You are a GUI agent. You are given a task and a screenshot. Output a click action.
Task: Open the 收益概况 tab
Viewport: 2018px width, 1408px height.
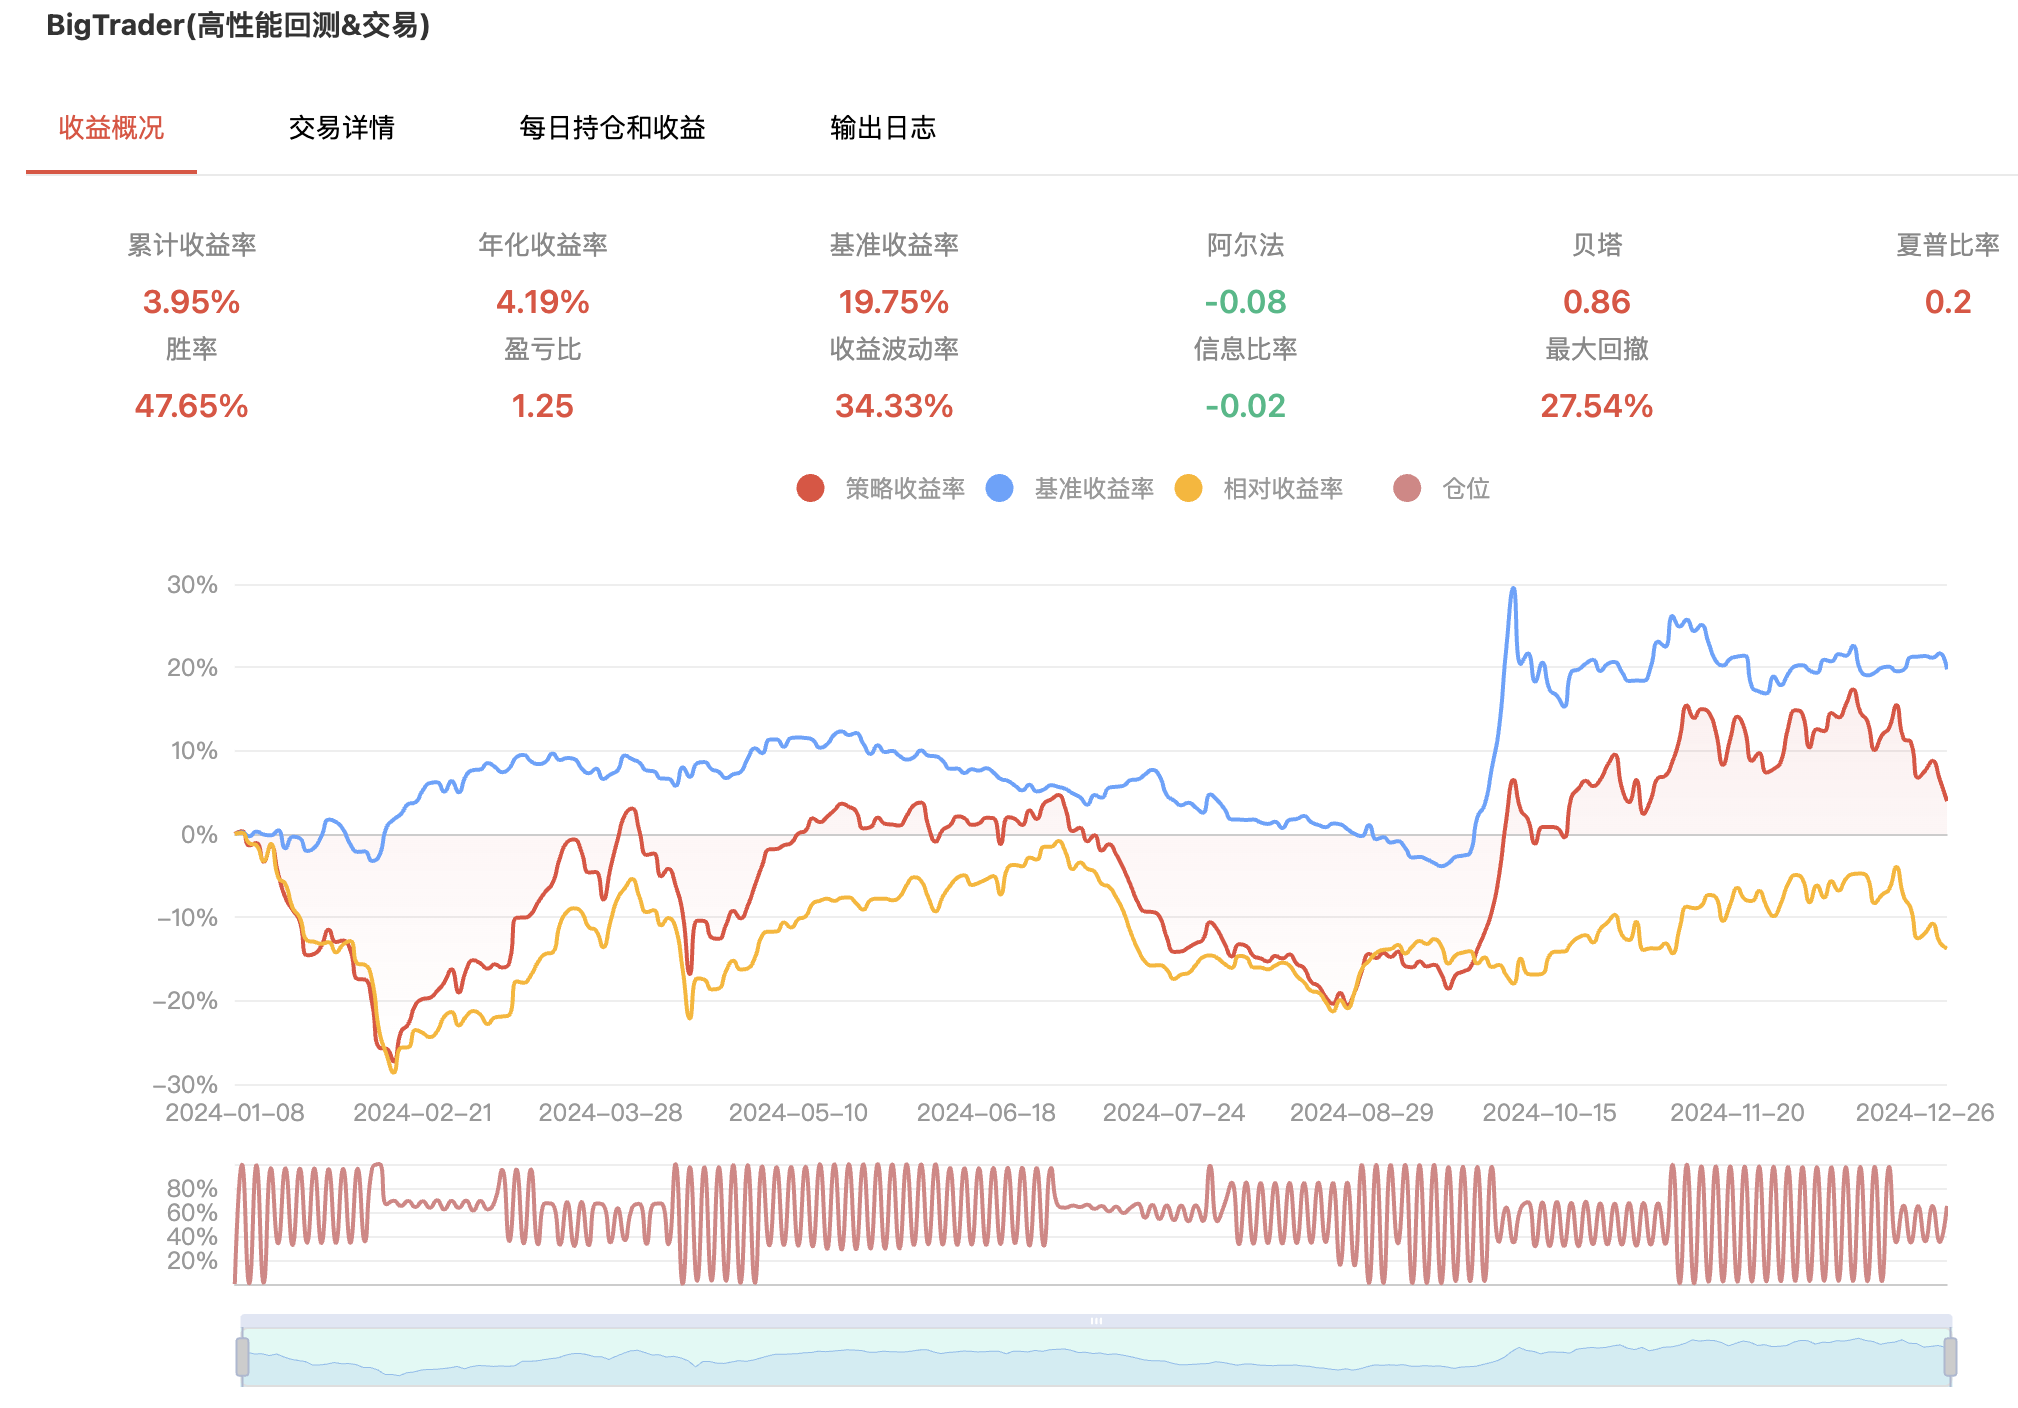tap(111, 128)
